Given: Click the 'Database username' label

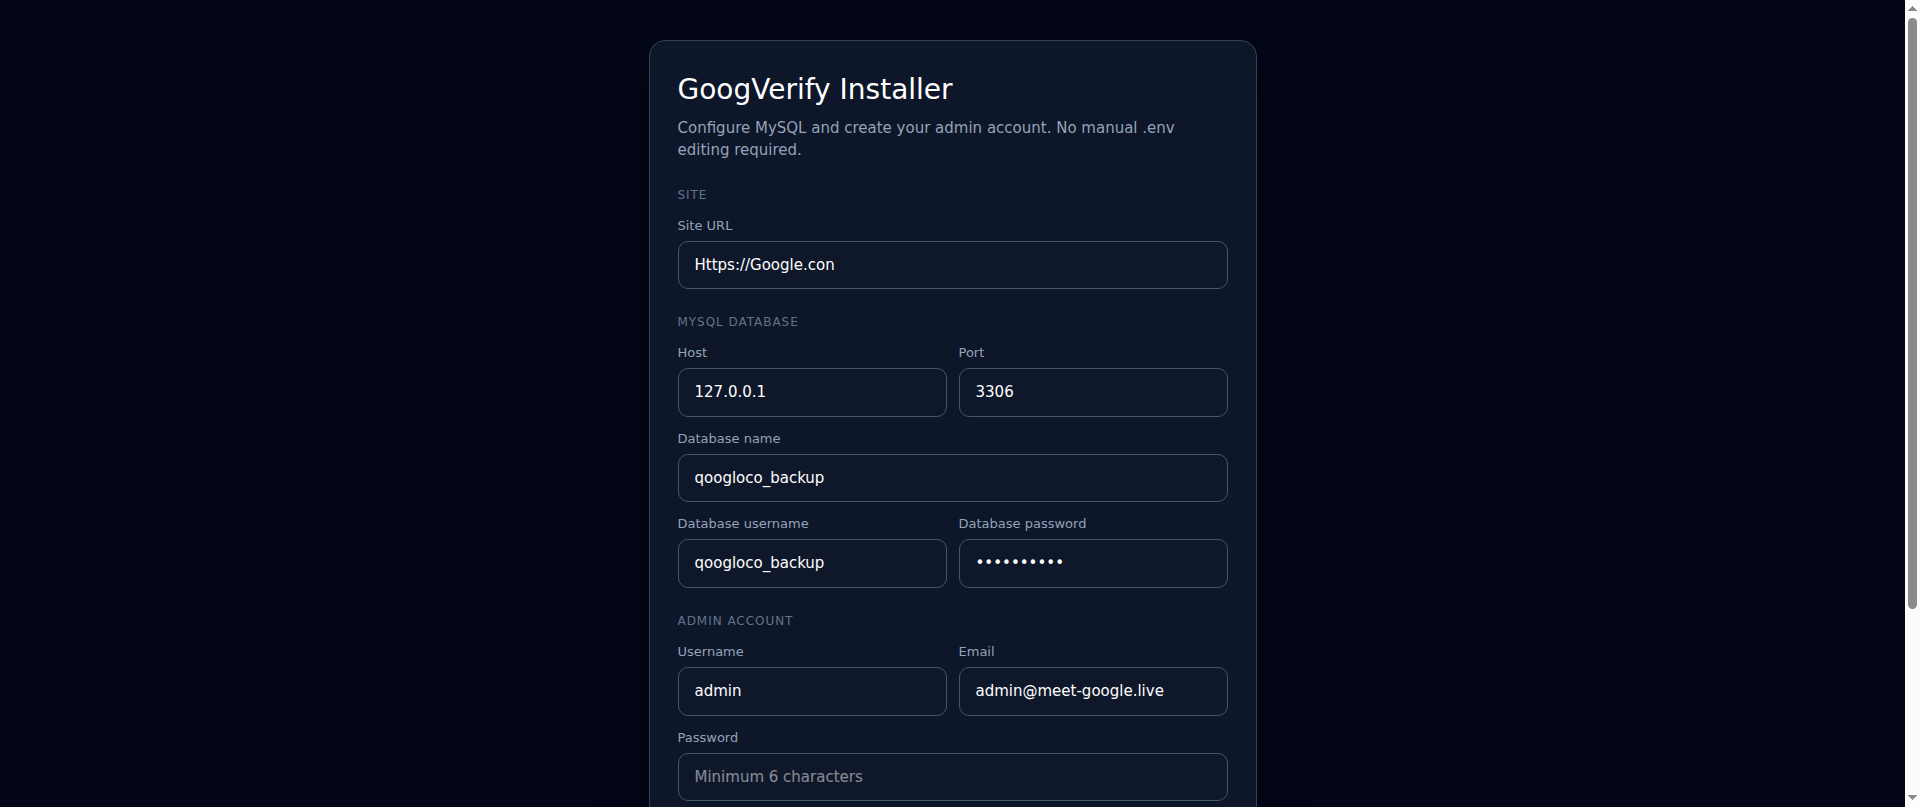Looking at the screenshot, I should pyautogui.click(x=743, y=523).
